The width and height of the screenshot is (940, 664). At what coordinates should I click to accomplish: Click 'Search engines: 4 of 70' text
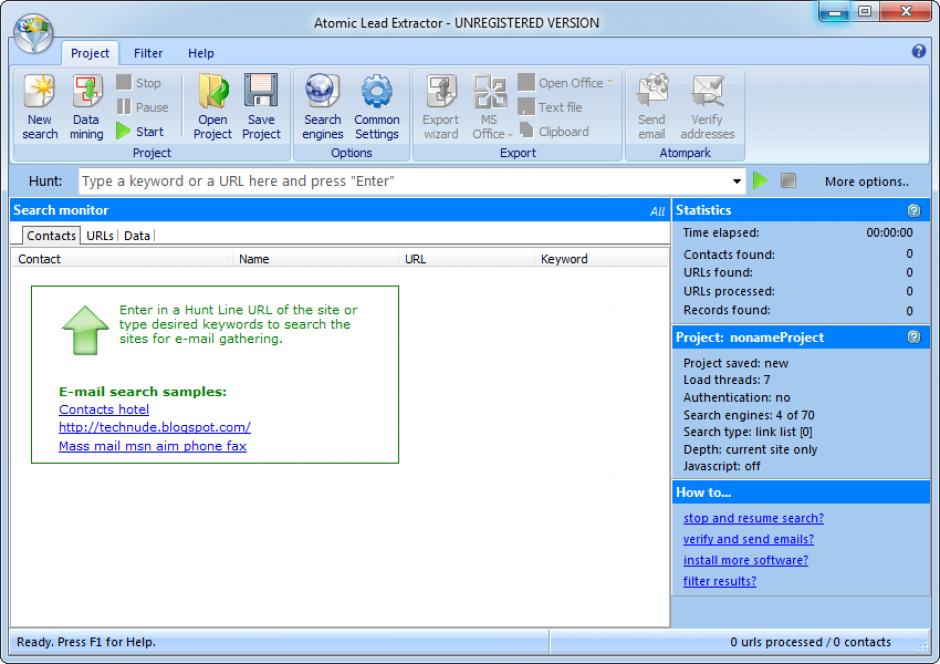[x=749, y=415]
